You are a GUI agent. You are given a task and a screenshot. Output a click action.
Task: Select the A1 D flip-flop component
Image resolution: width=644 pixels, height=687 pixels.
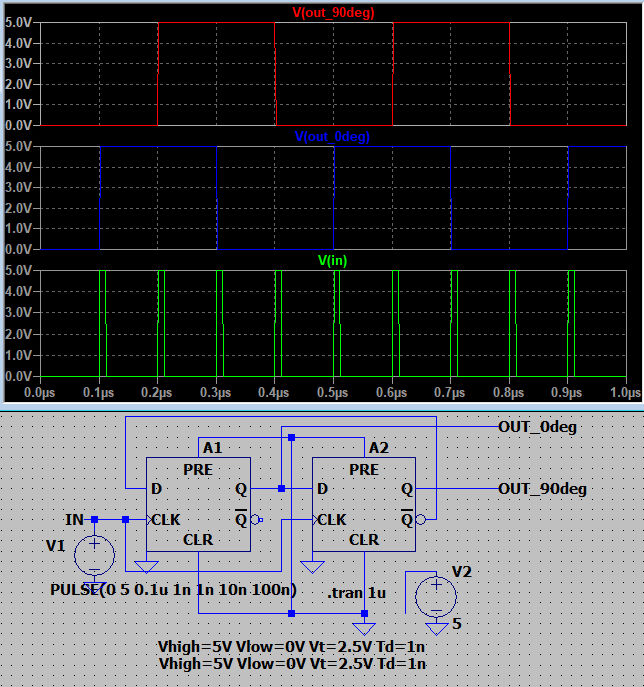coord(198,504)
